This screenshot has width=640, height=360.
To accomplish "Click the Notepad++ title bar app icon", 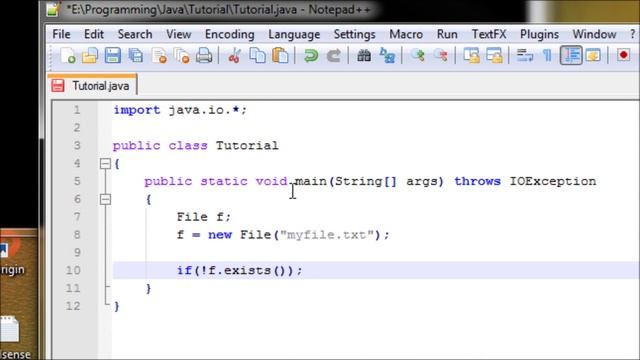I will [x=53, y=9].
